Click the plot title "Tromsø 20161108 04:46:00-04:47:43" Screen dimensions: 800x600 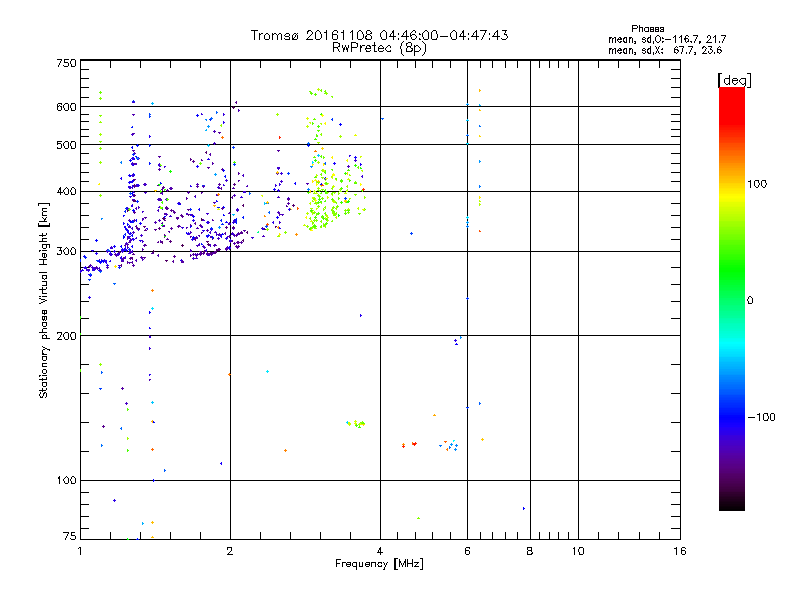[379, 35]
